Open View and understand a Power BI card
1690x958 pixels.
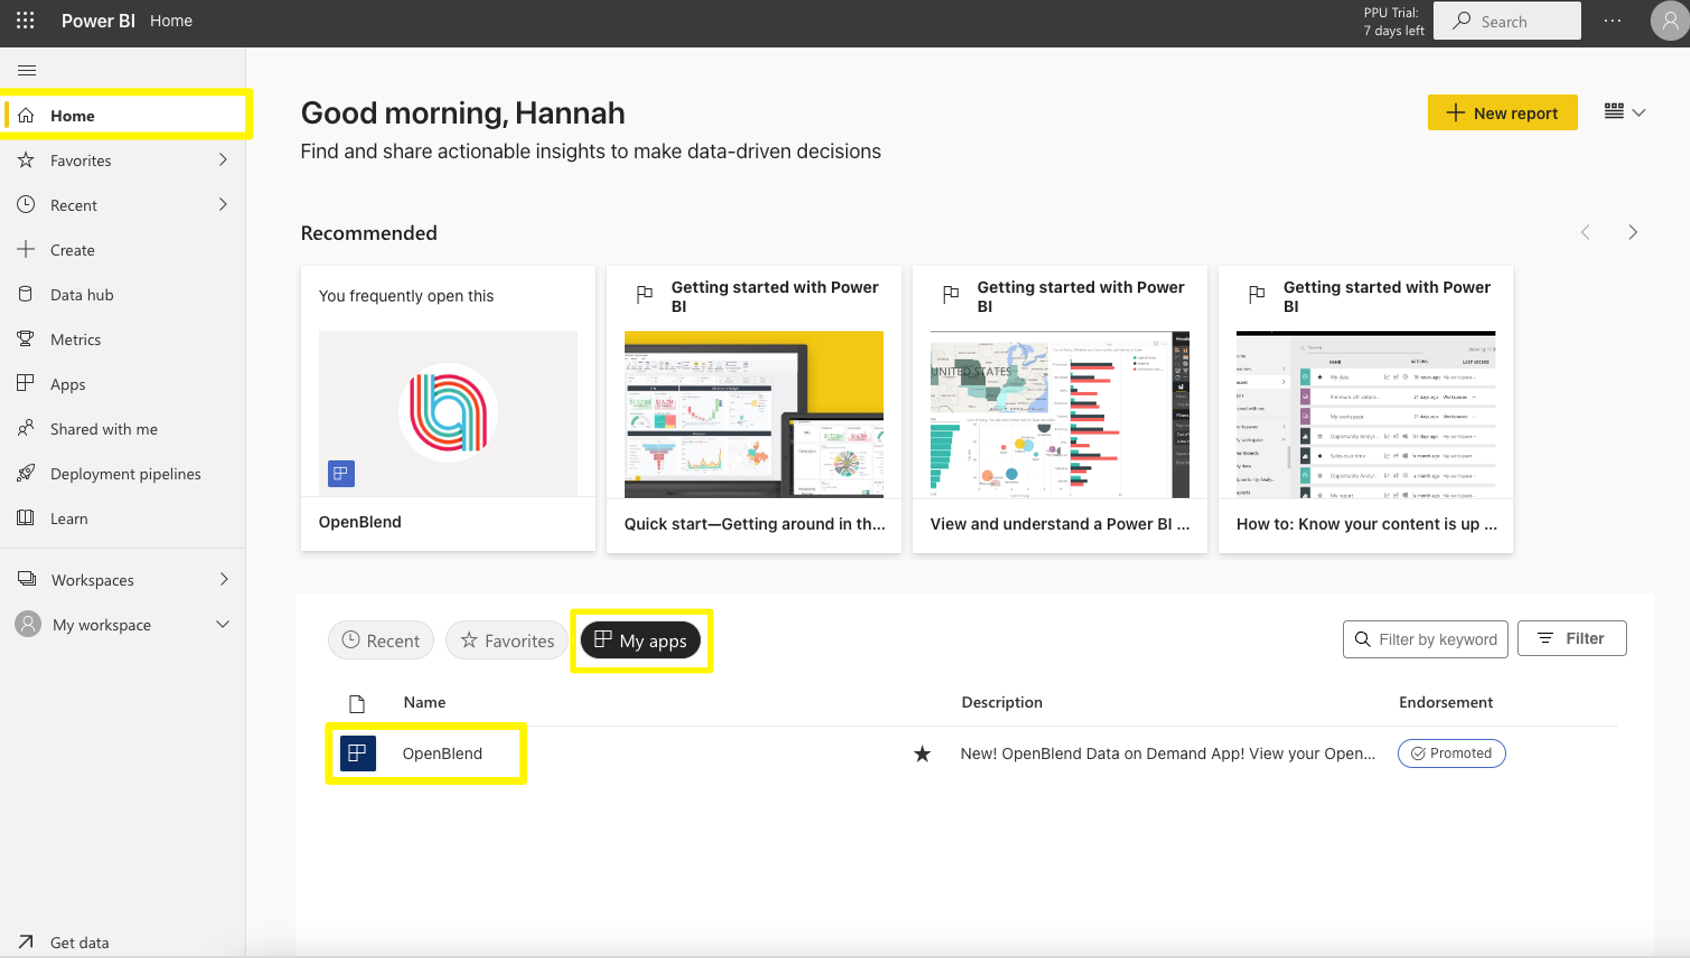[x=1060, y=408]
